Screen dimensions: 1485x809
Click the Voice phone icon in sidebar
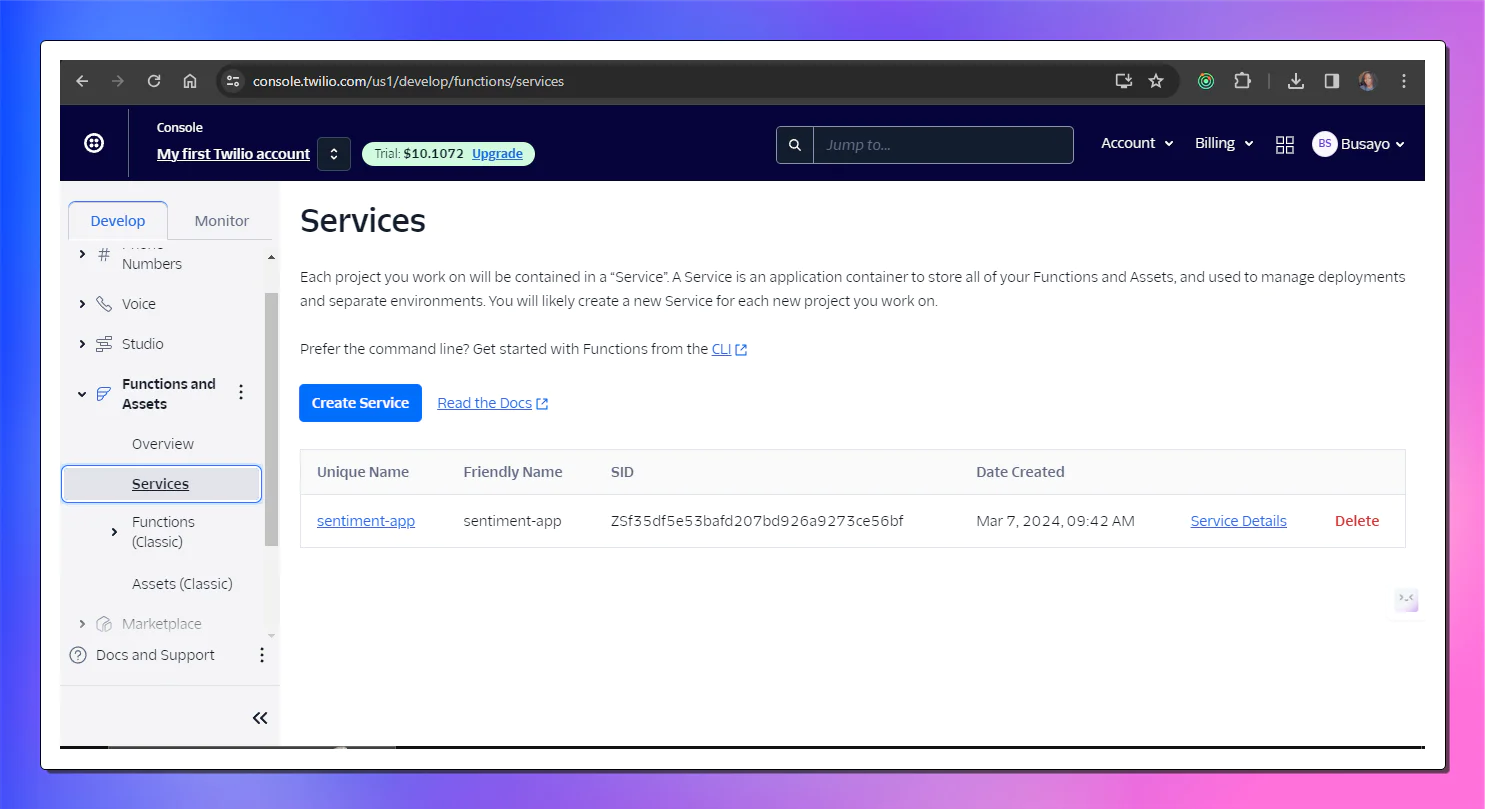click(x=104, y=304)
